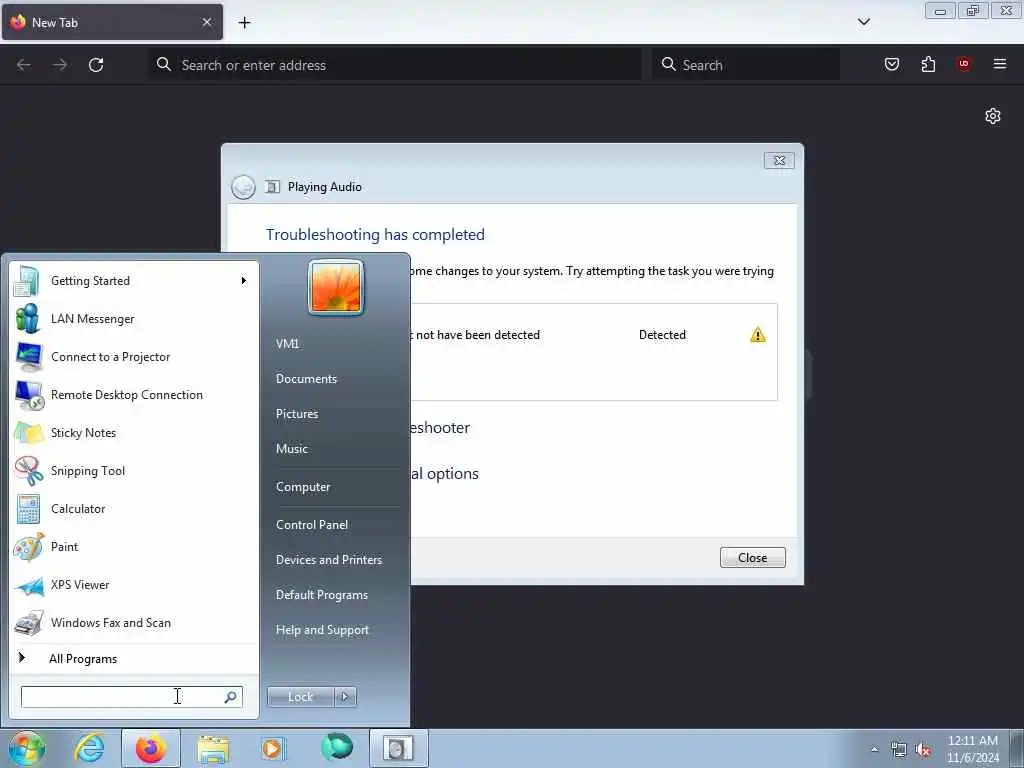
Task: Open Windows Media Player from taskbar
Action: (273, 748)
